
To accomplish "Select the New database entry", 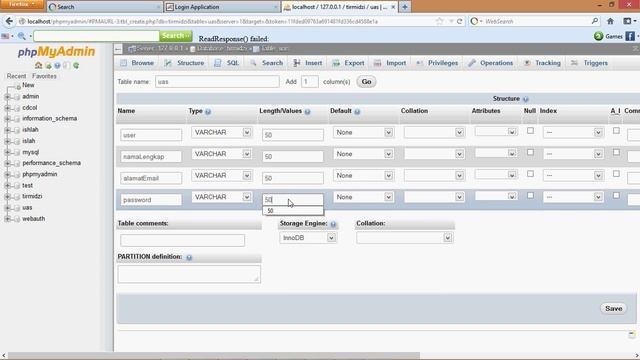I will (28, 85).
